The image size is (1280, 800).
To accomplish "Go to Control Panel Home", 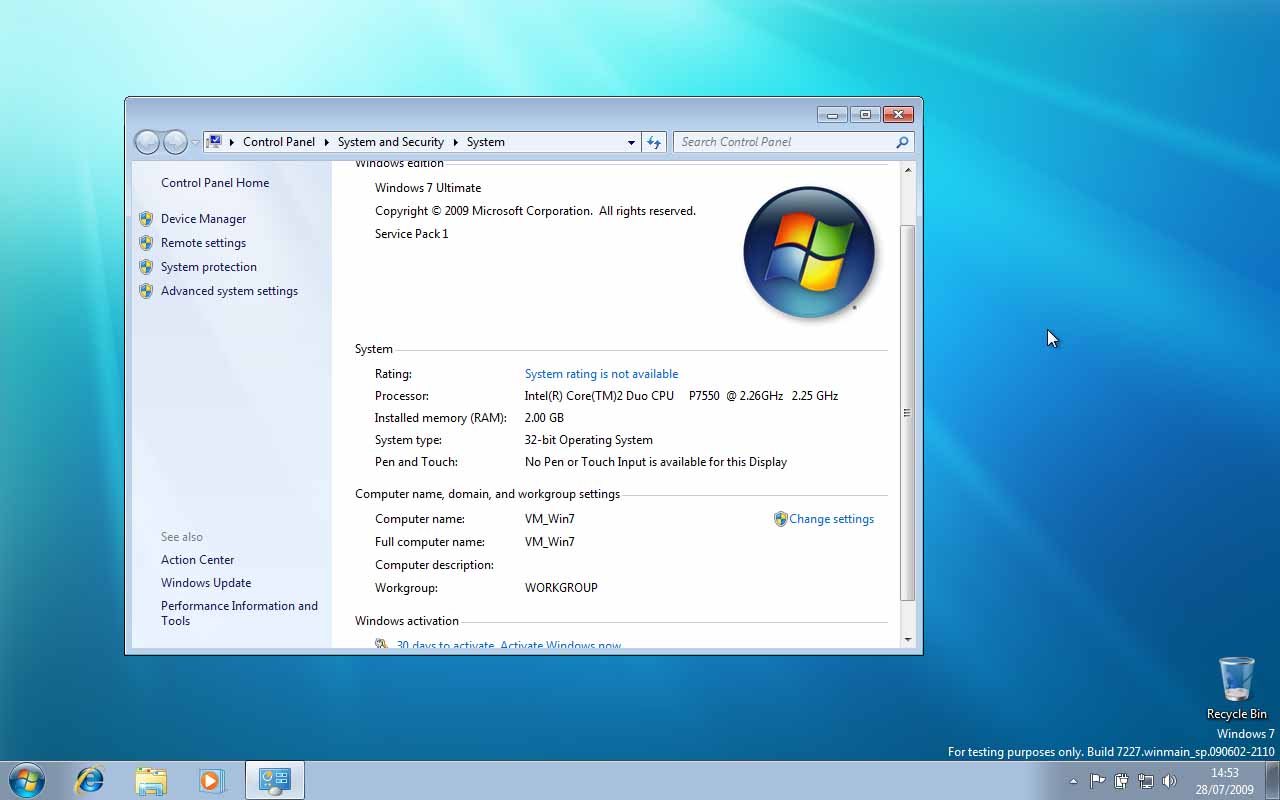I will point(215,183).
